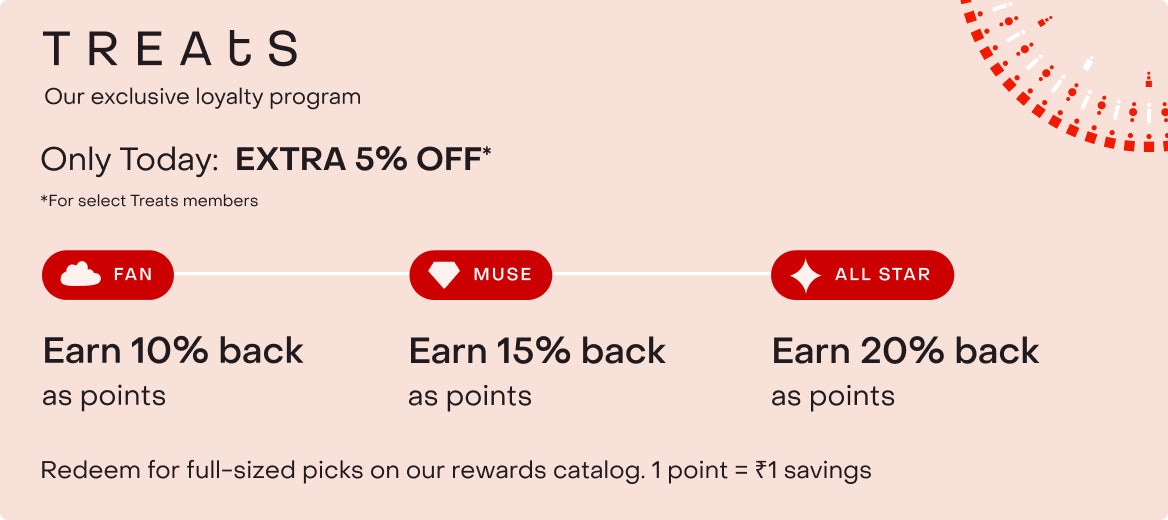Click "as points" under the ALL STAR tier

833,396
